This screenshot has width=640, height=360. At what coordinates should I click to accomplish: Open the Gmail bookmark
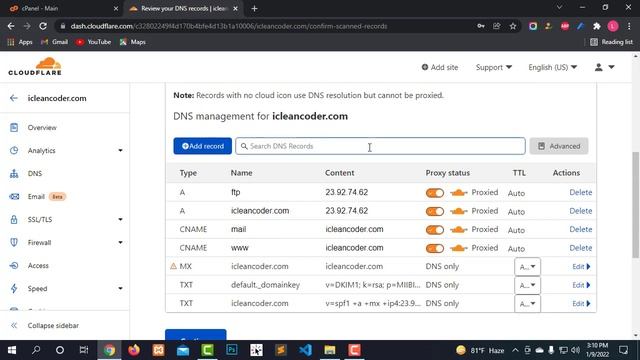coord(54,42)
